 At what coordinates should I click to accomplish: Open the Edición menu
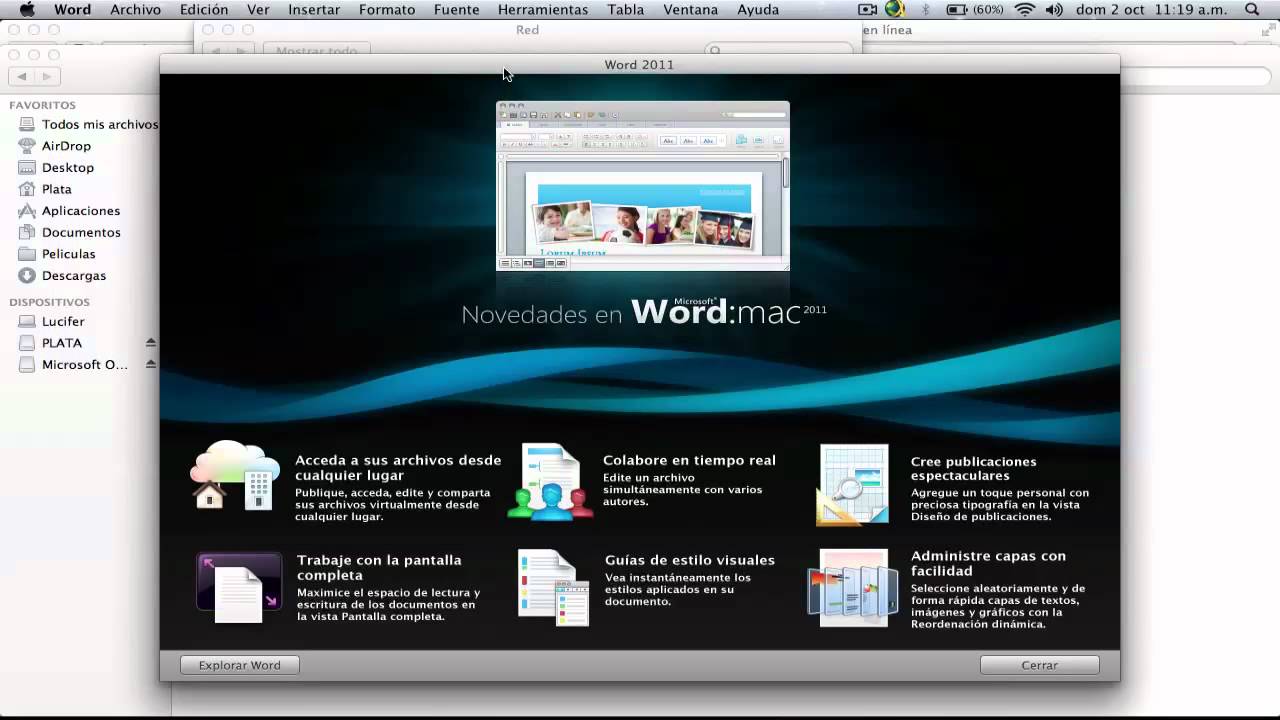point(204,9)
